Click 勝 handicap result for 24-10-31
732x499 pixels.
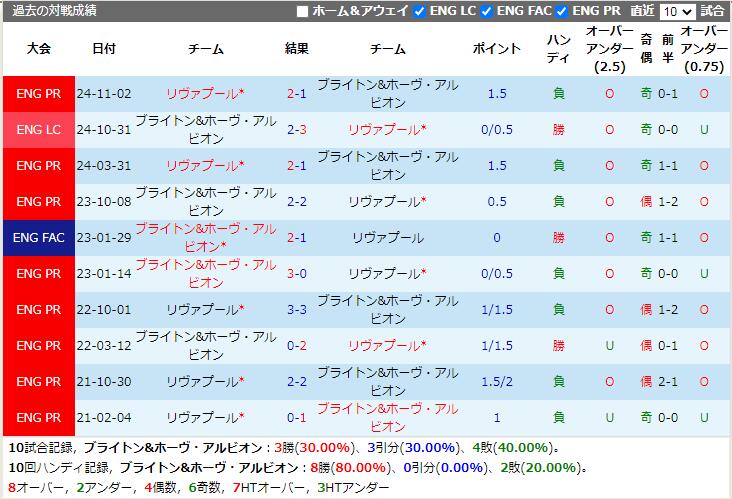[x=559, y=130]
